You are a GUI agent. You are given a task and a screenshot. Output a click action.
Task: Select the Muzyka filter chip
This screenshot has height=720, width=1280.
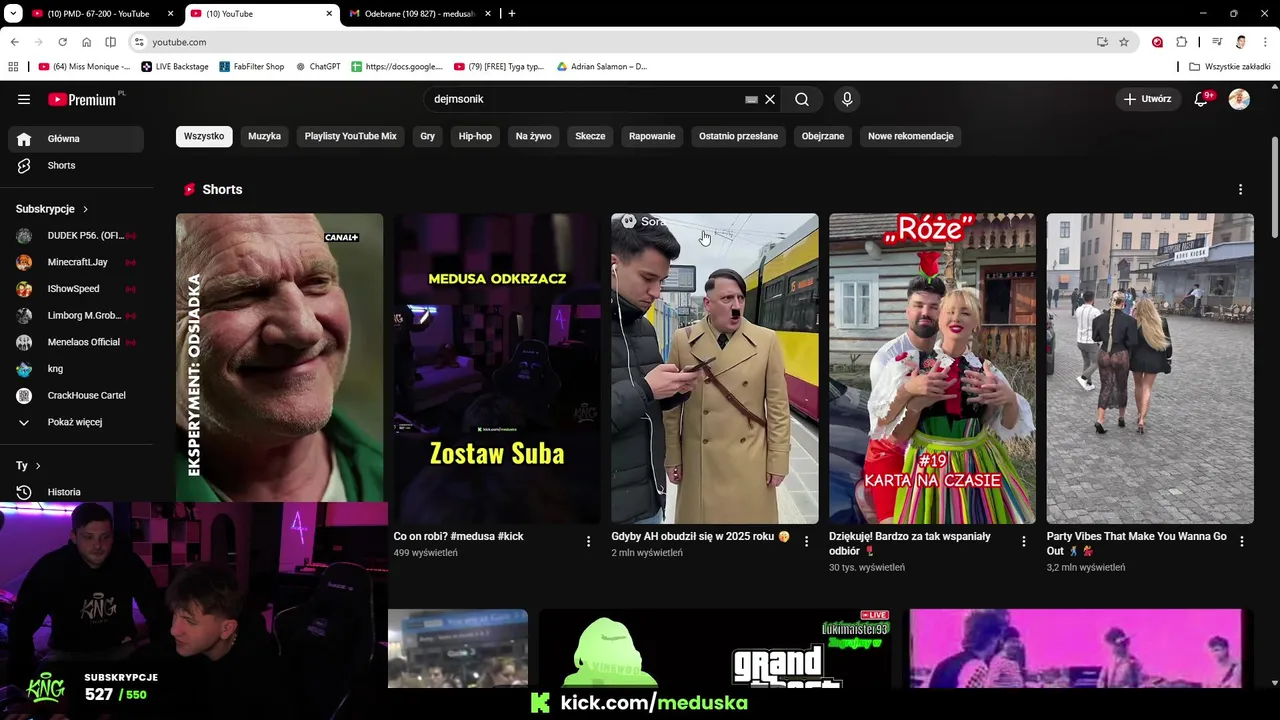(x=264, y=136)
